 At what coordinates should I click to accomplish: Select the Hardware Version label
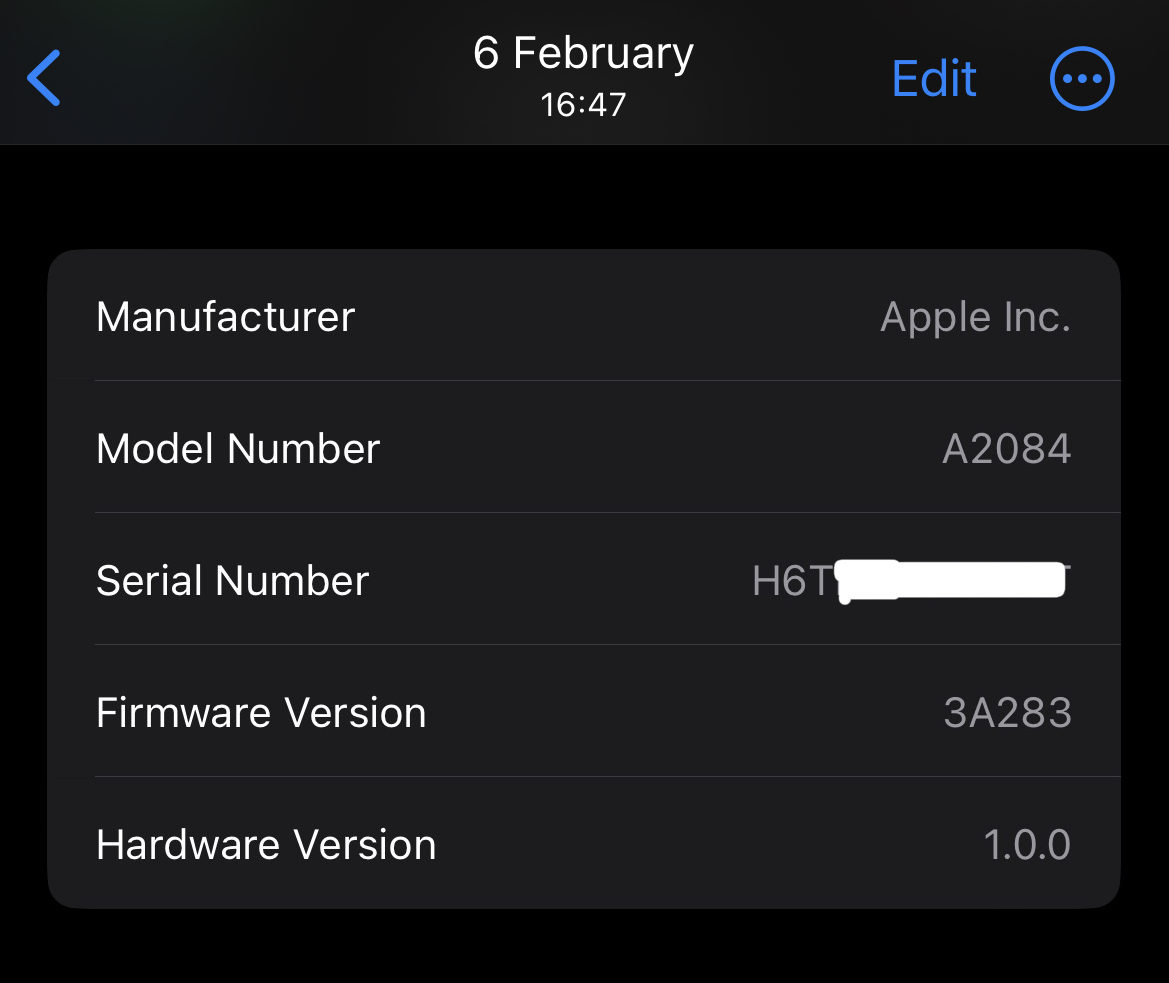tap(266, 845)
